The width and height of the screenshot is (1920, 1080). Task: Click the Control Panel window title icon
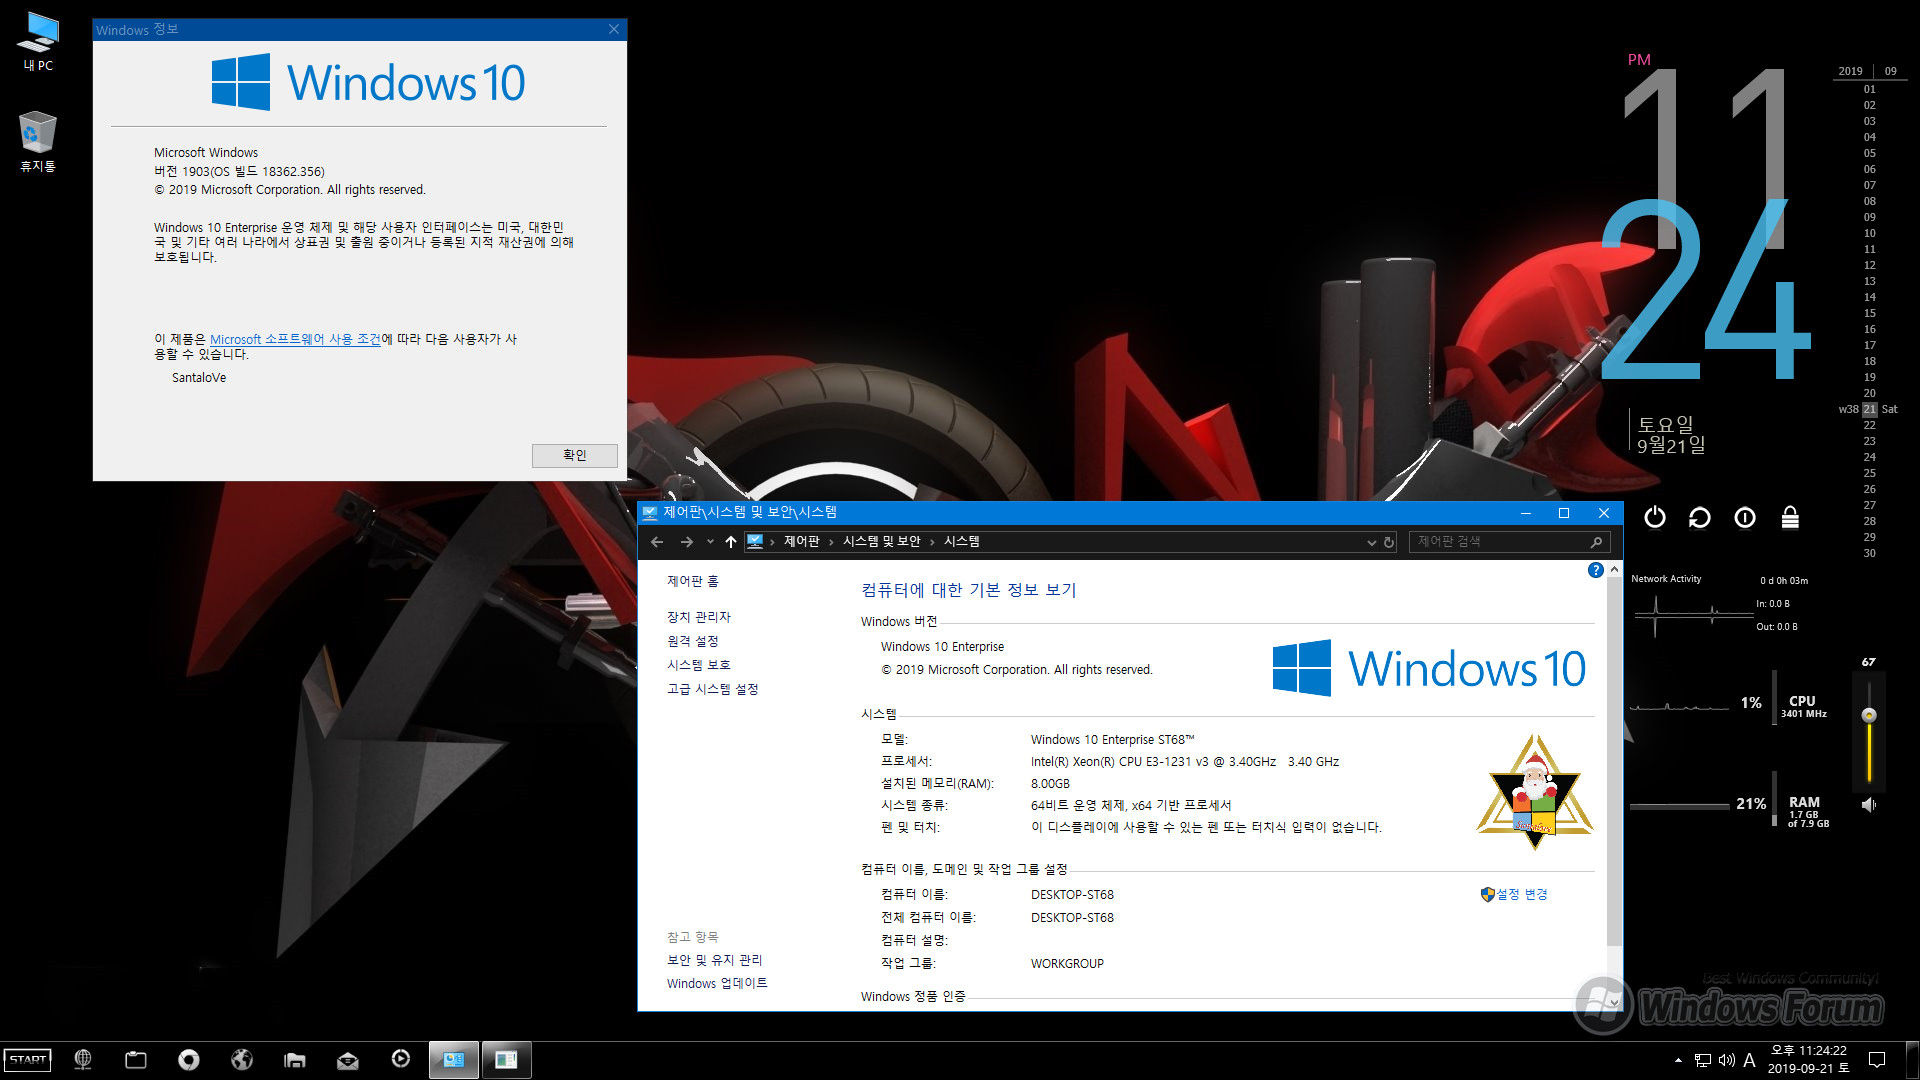click(650, 513)
